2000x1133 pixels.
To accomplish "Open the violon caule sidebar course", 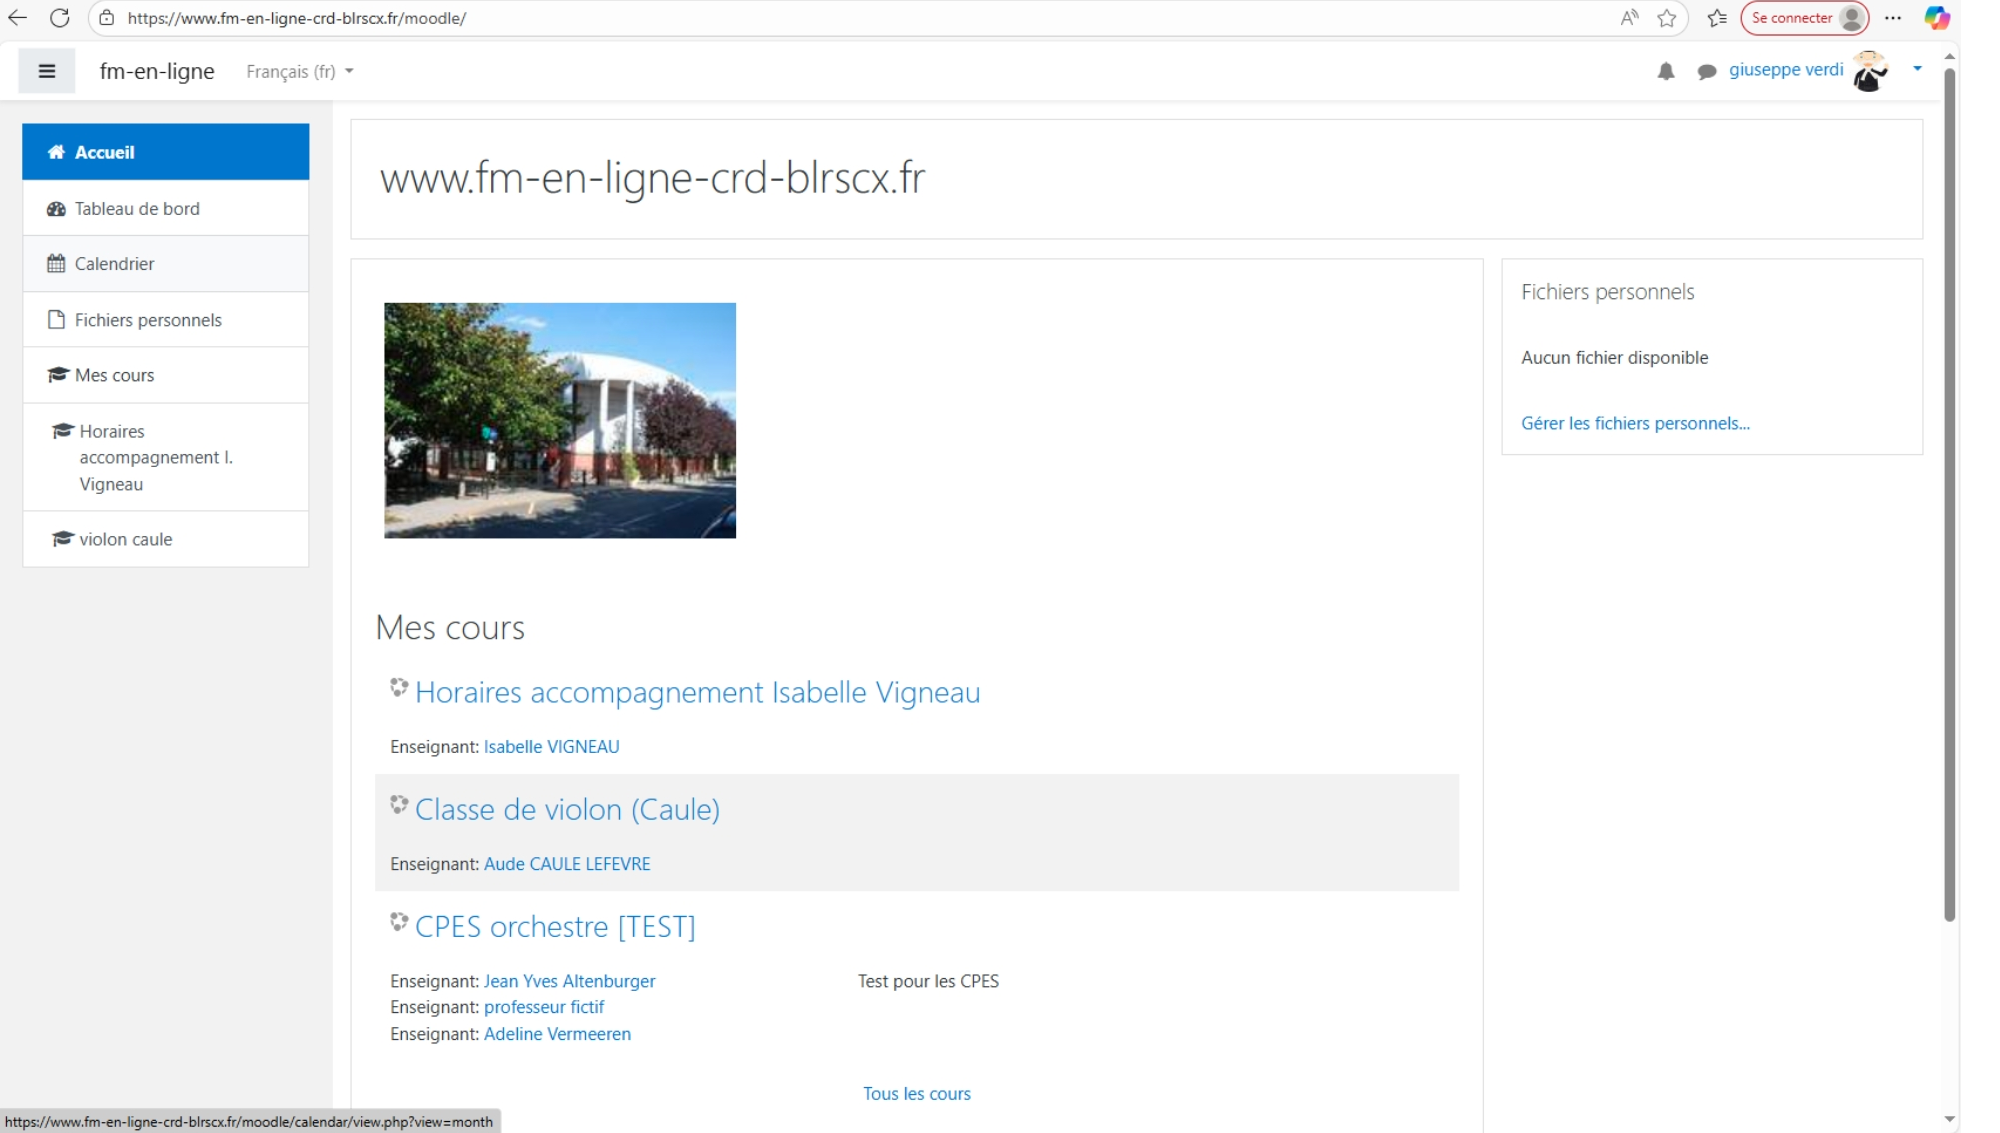I will [x=125, y=539].
